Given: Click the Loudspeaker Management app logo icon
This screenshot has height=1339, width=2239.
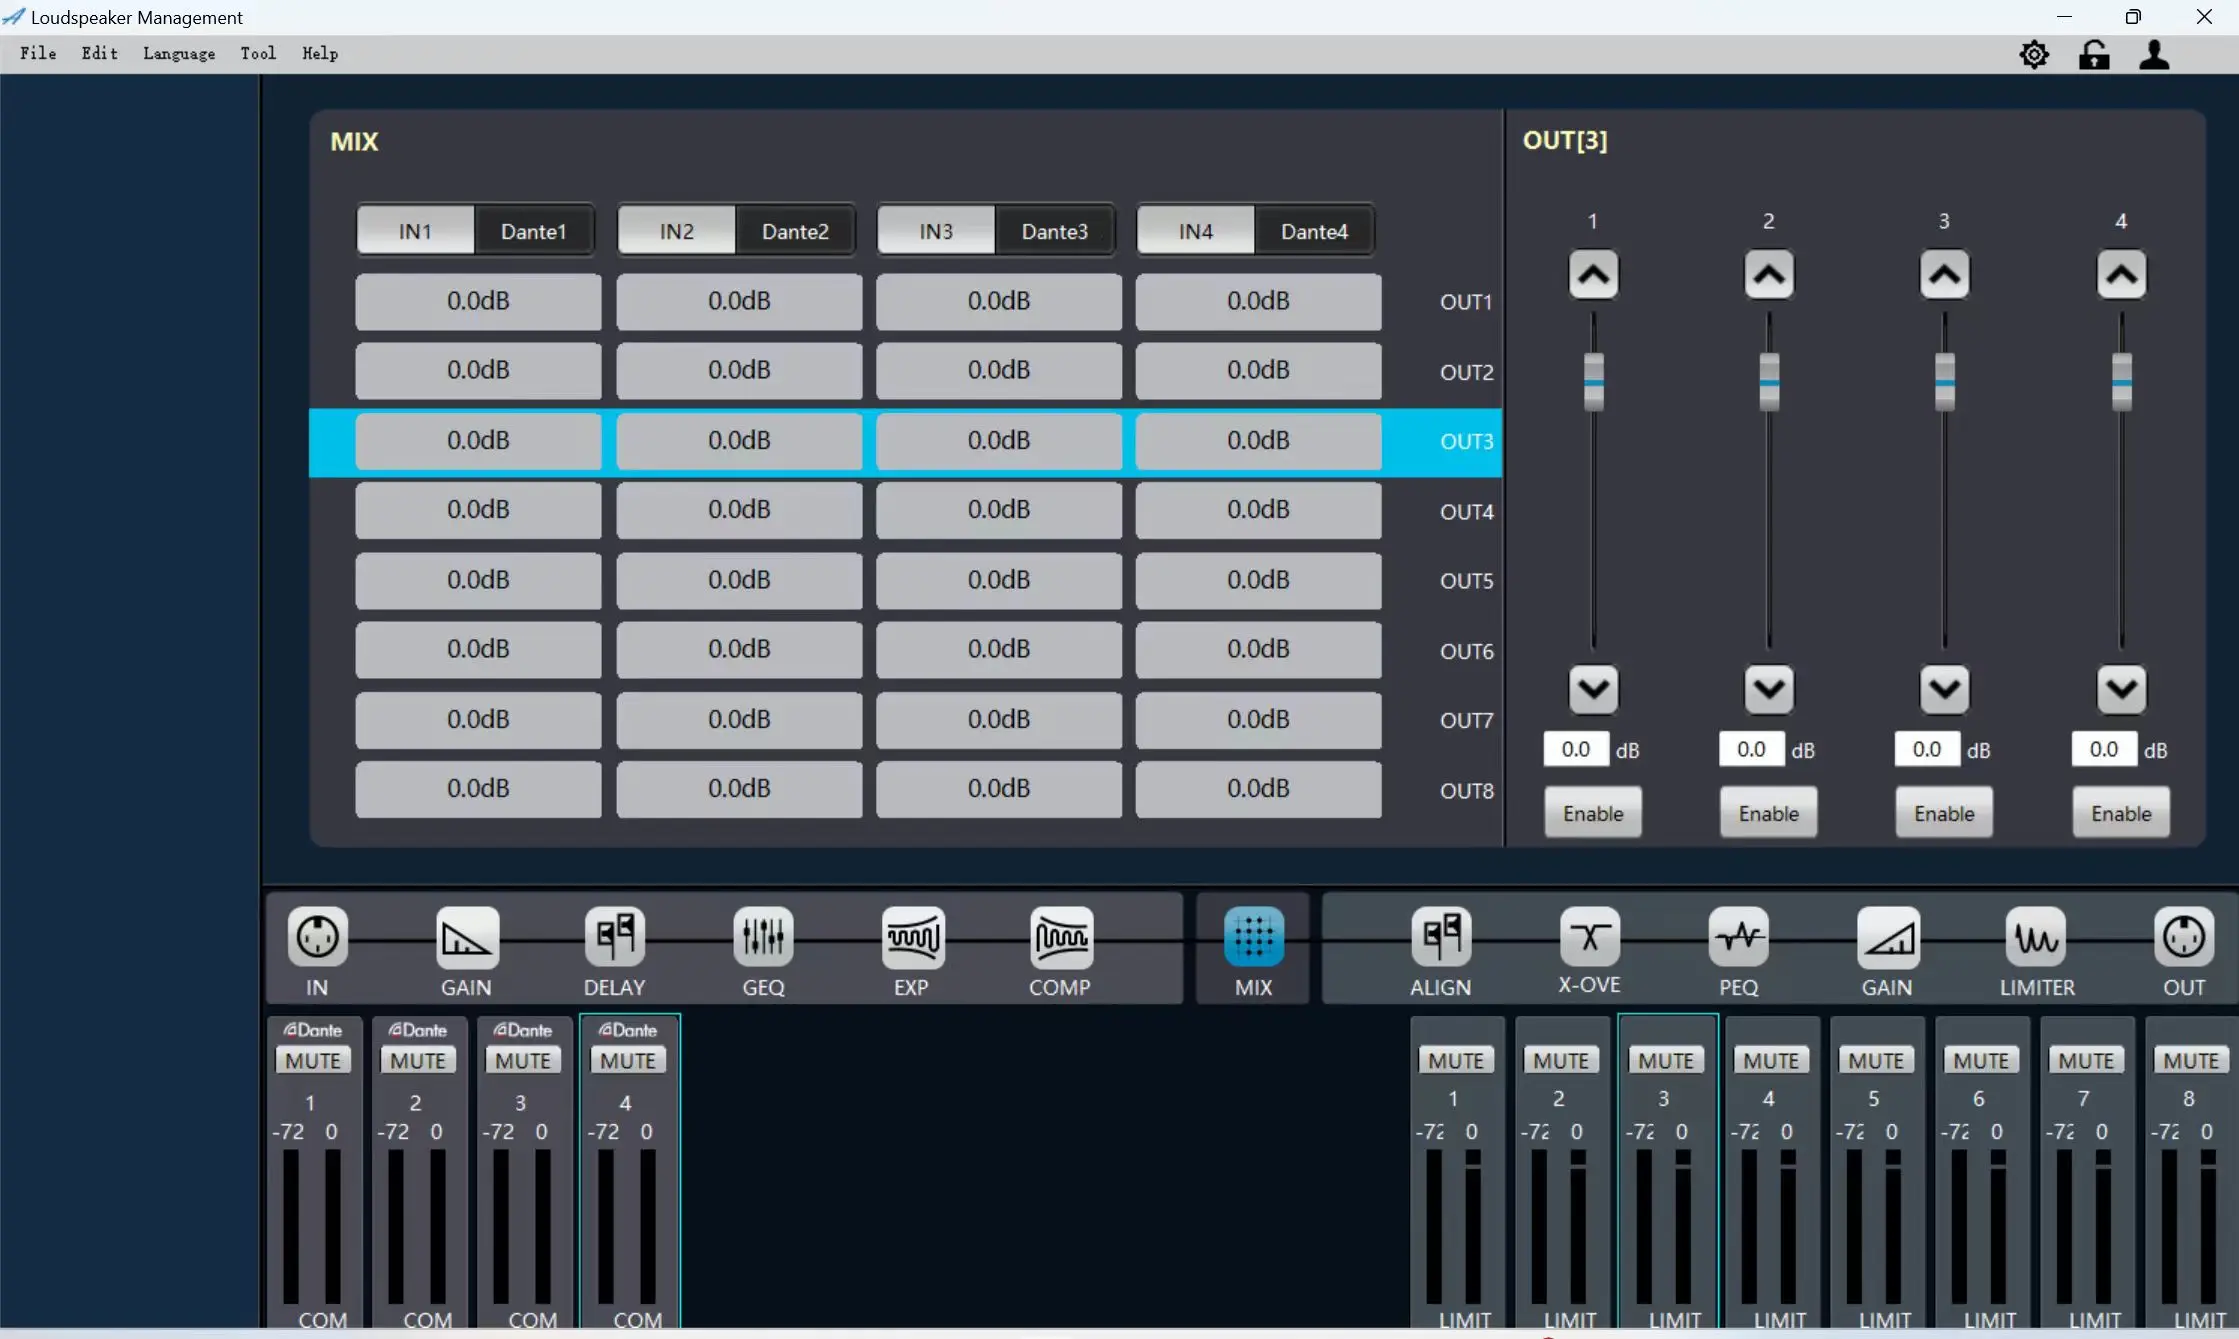Looking at the screenshot, I should click(14, 17).
